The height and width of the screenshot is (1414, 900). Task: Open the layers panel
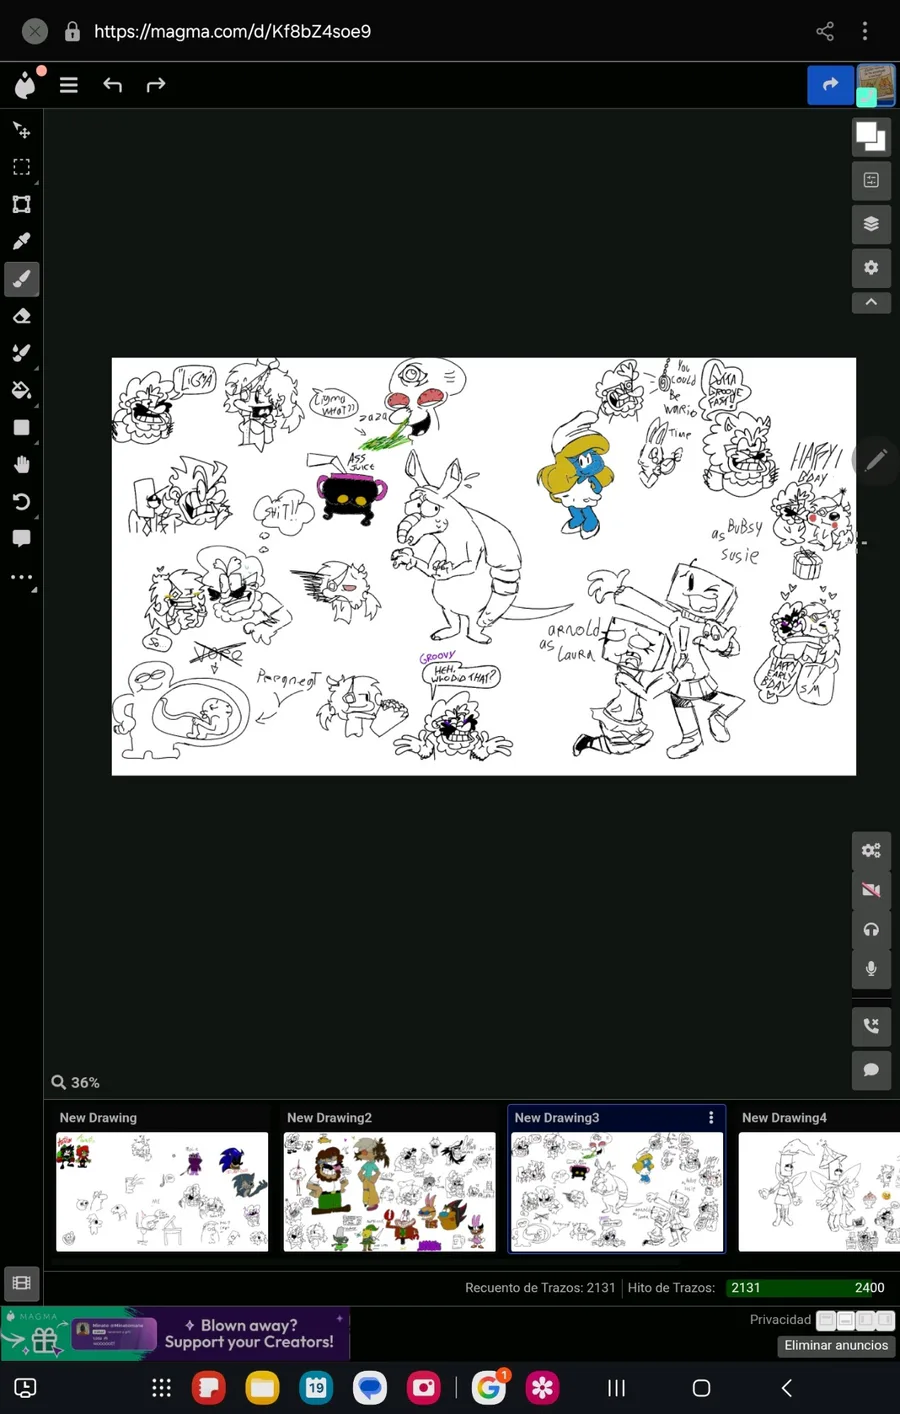tap(871, 224)
